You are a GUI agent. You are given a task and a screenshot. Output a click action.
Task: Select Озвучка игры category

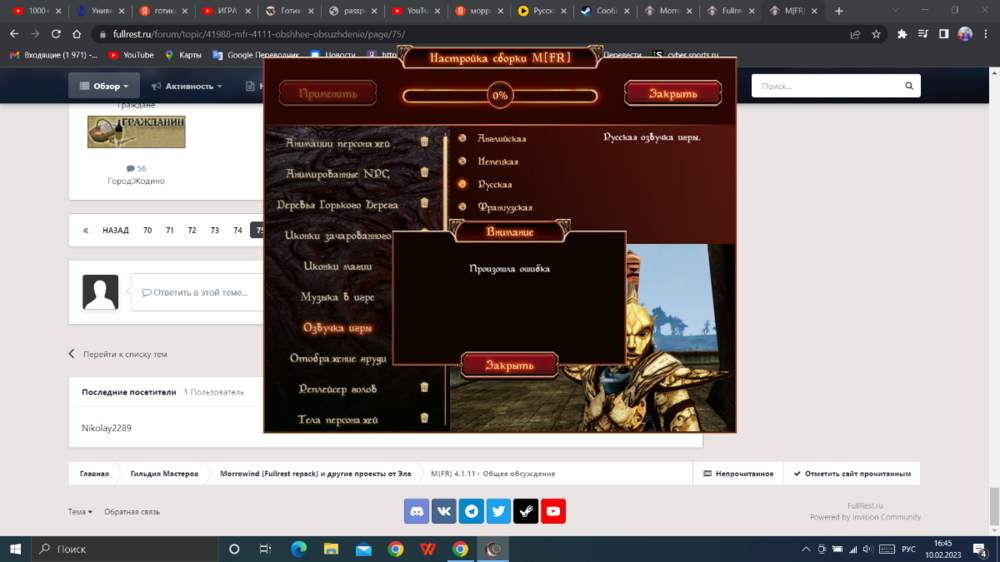point(337,327)
